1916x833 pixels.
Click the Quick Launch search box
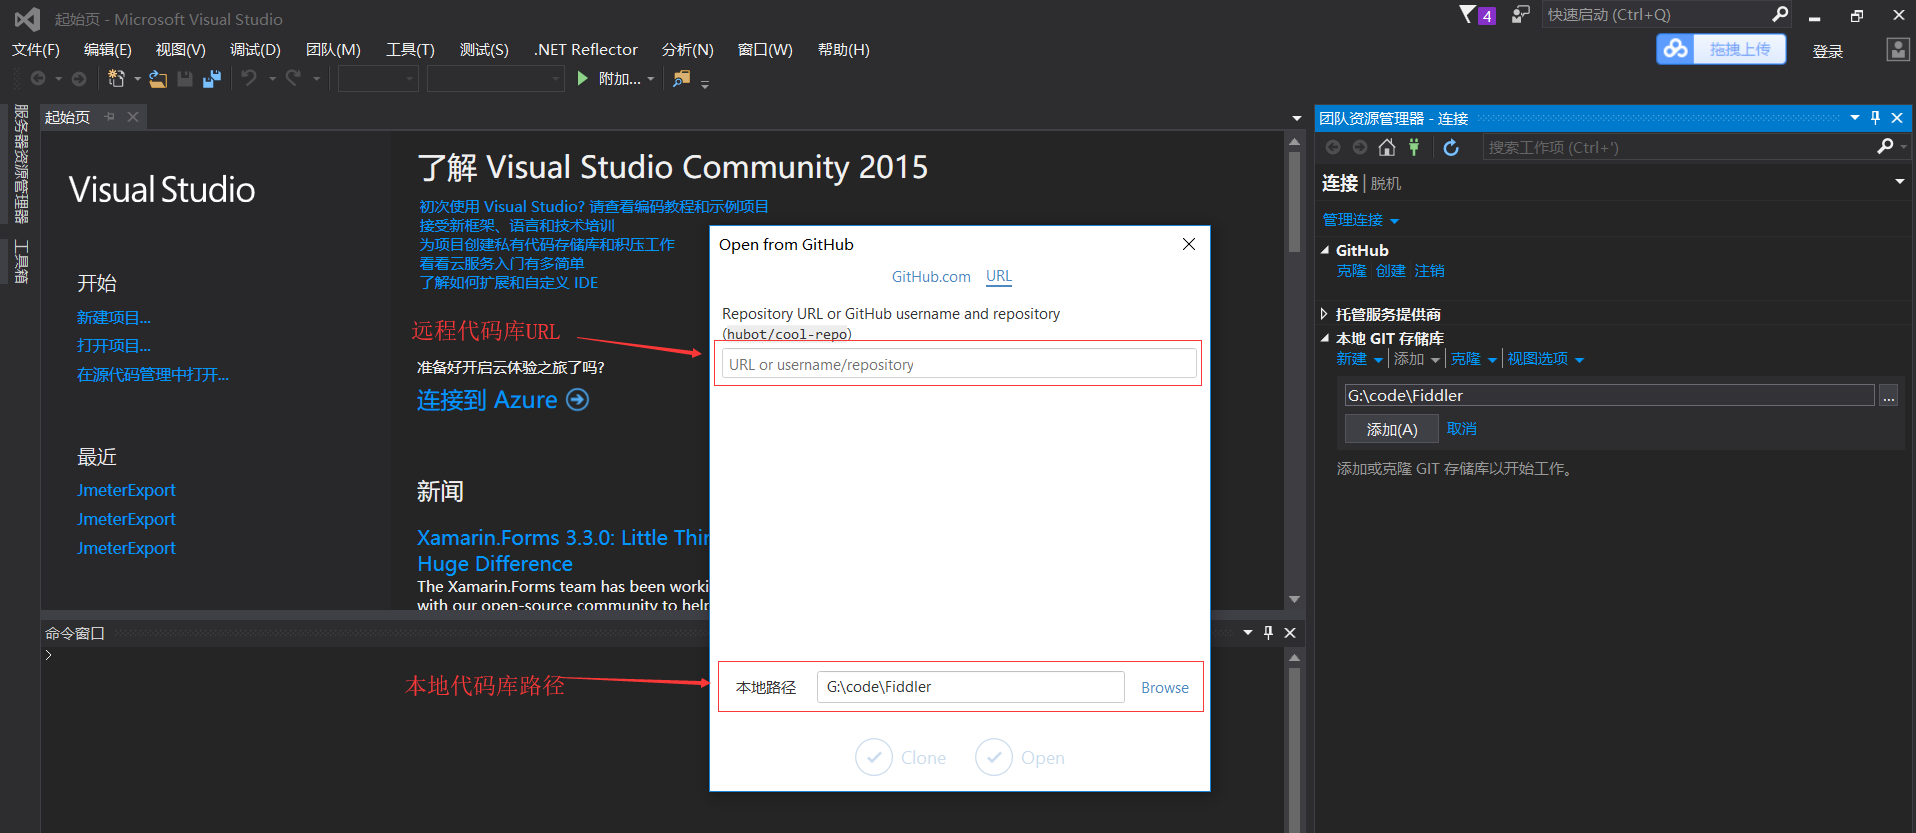tap(1656, 15)
